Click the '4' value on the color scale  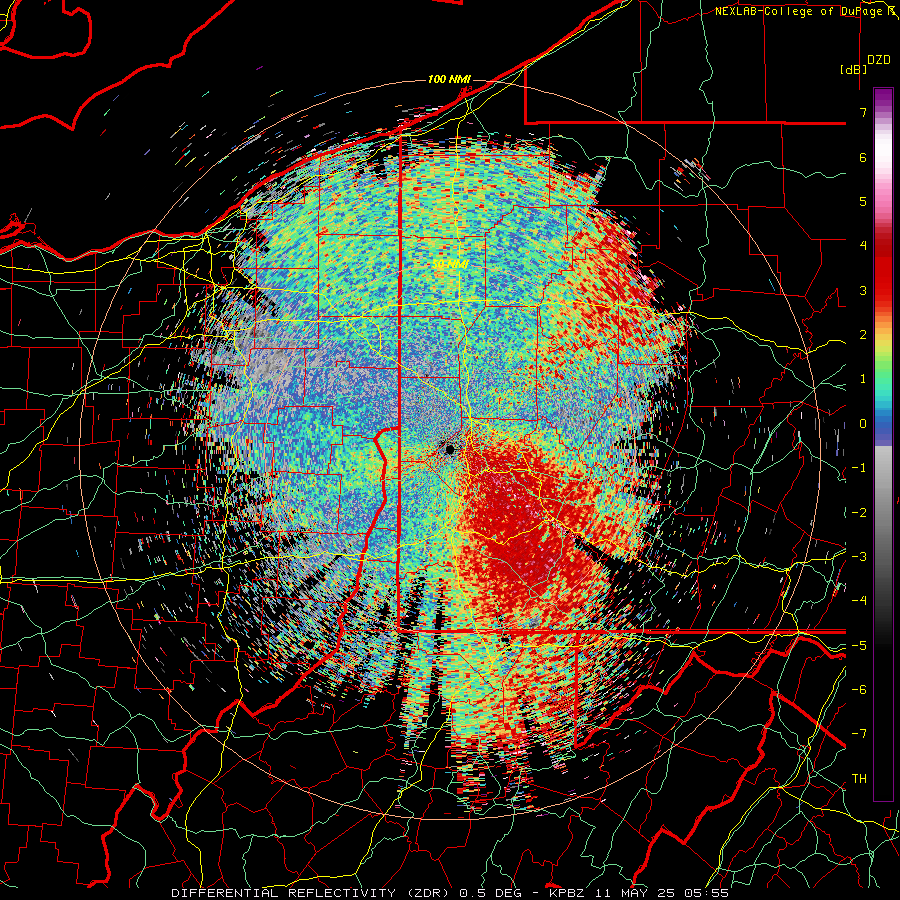coord(863,246)
